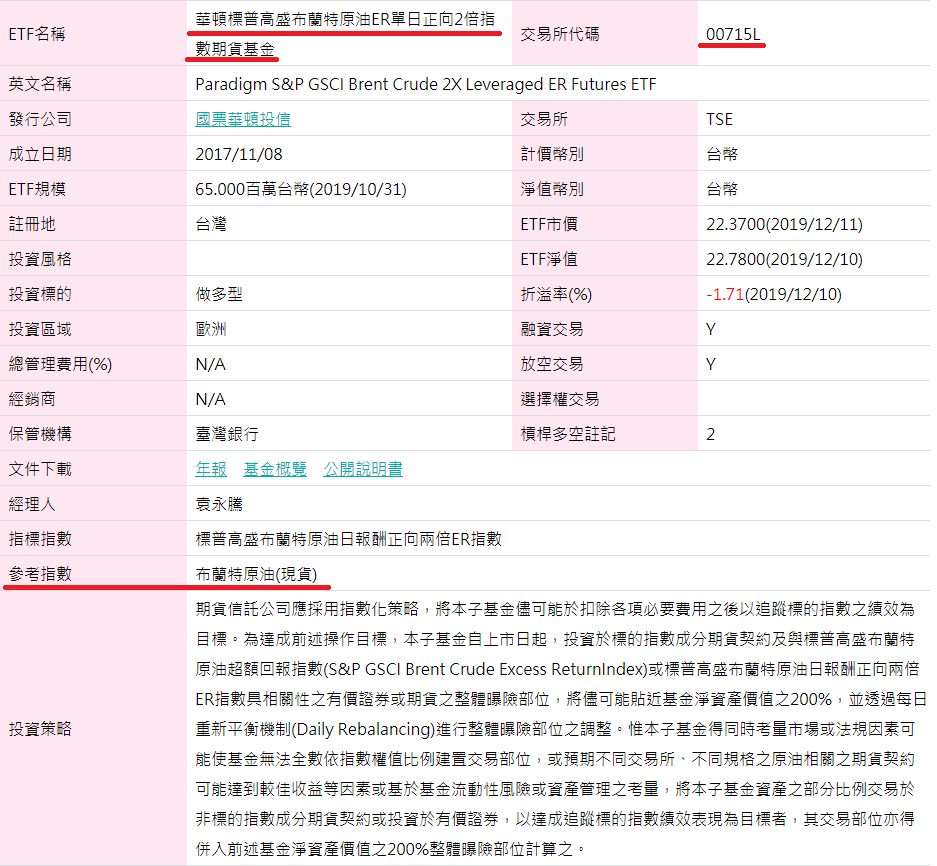Download the 年報 annual report
The width and height of the screenshot is (937, 866).
click(x=211, y=469)
